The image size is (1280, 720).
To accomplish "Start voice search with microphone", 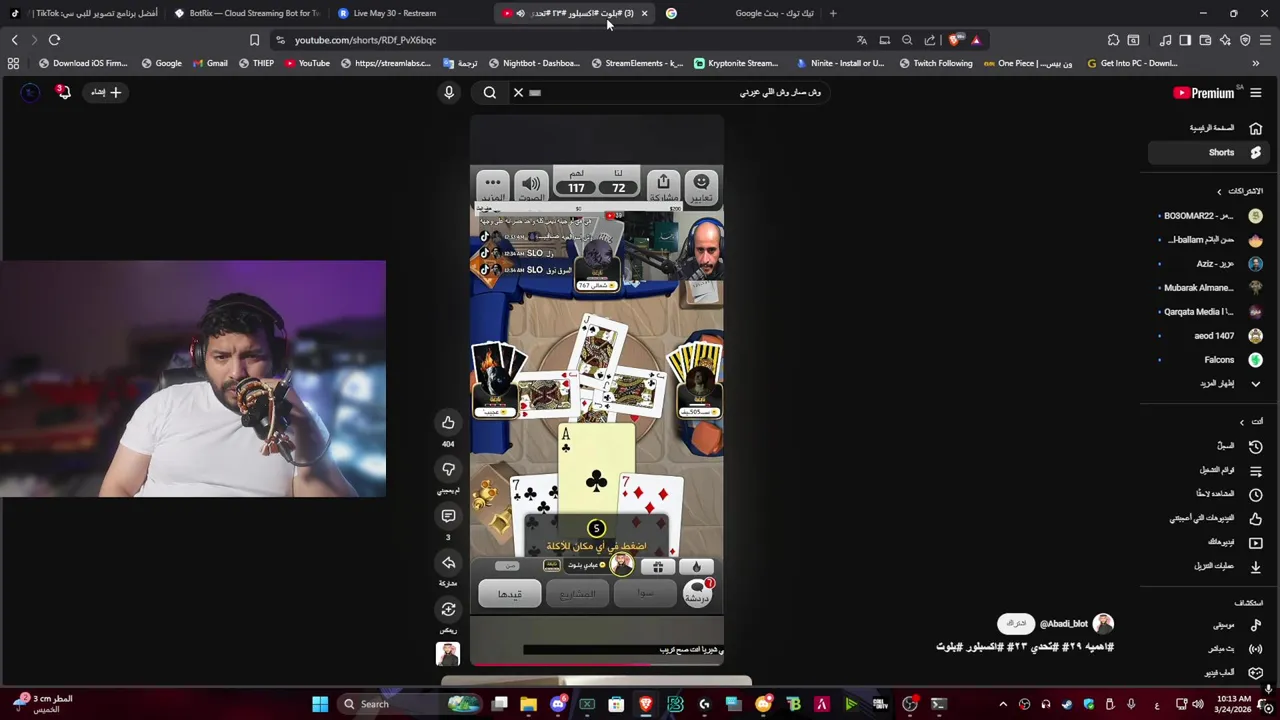I will click(x=449, y=92).
